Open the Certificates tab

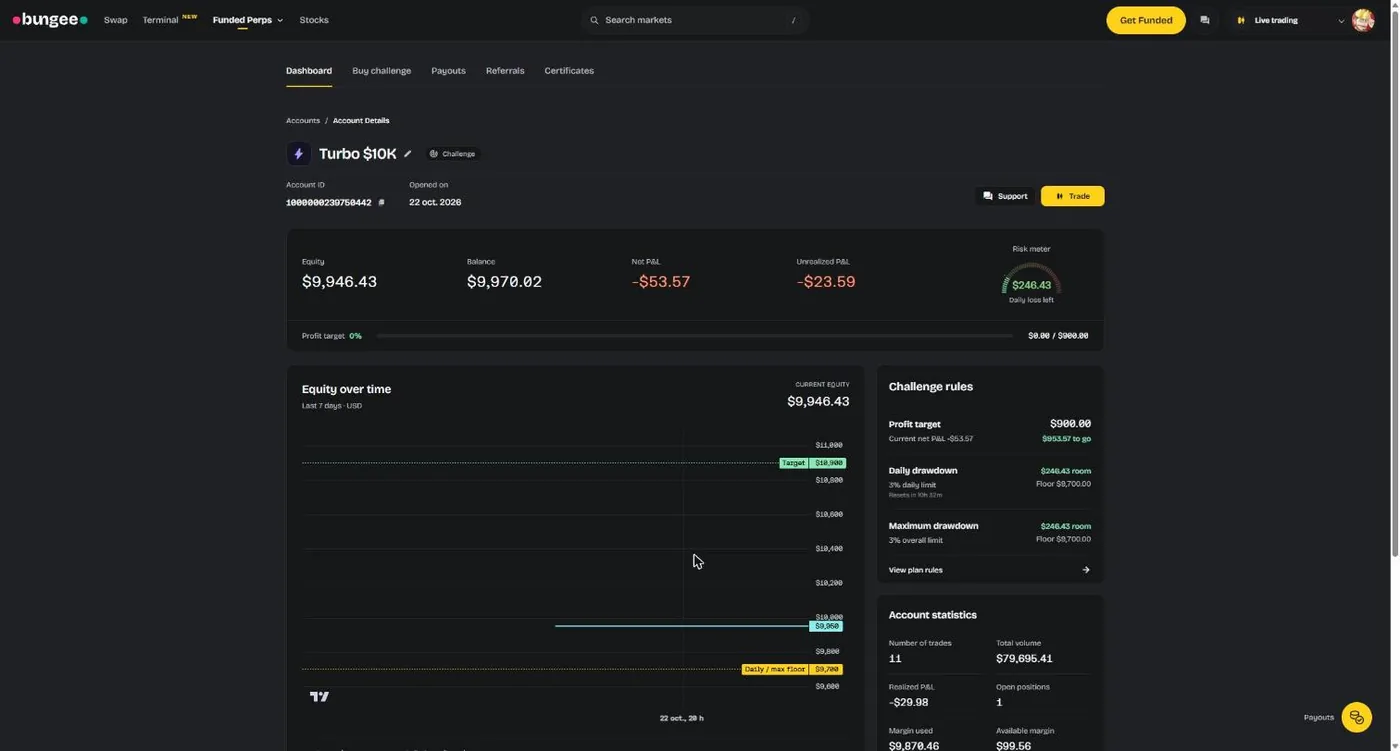(569, 71)
